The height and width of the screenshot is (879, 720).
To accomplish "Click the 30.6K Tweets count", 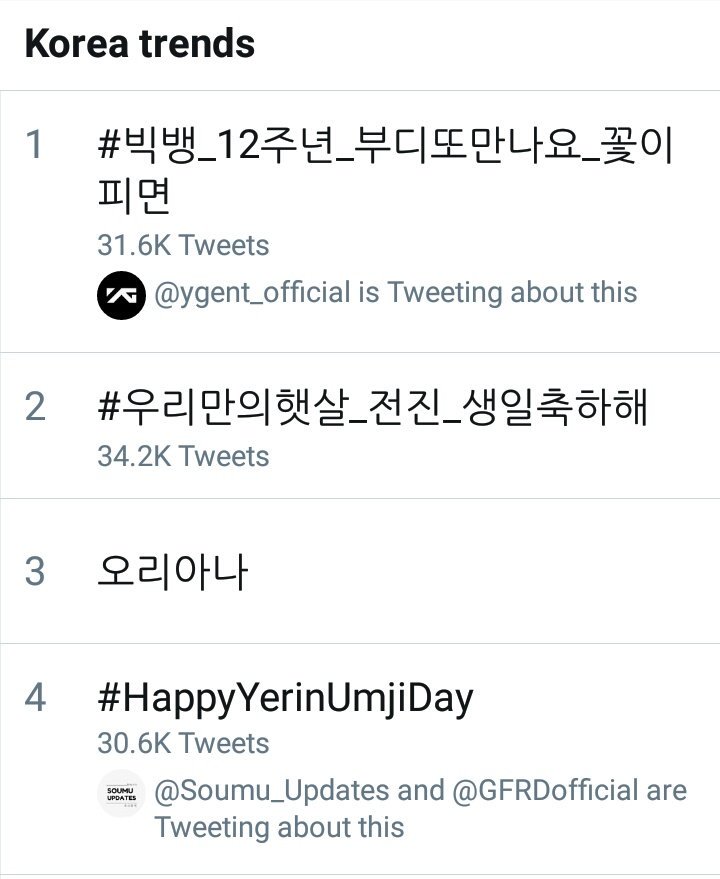I will pos(183,743).
